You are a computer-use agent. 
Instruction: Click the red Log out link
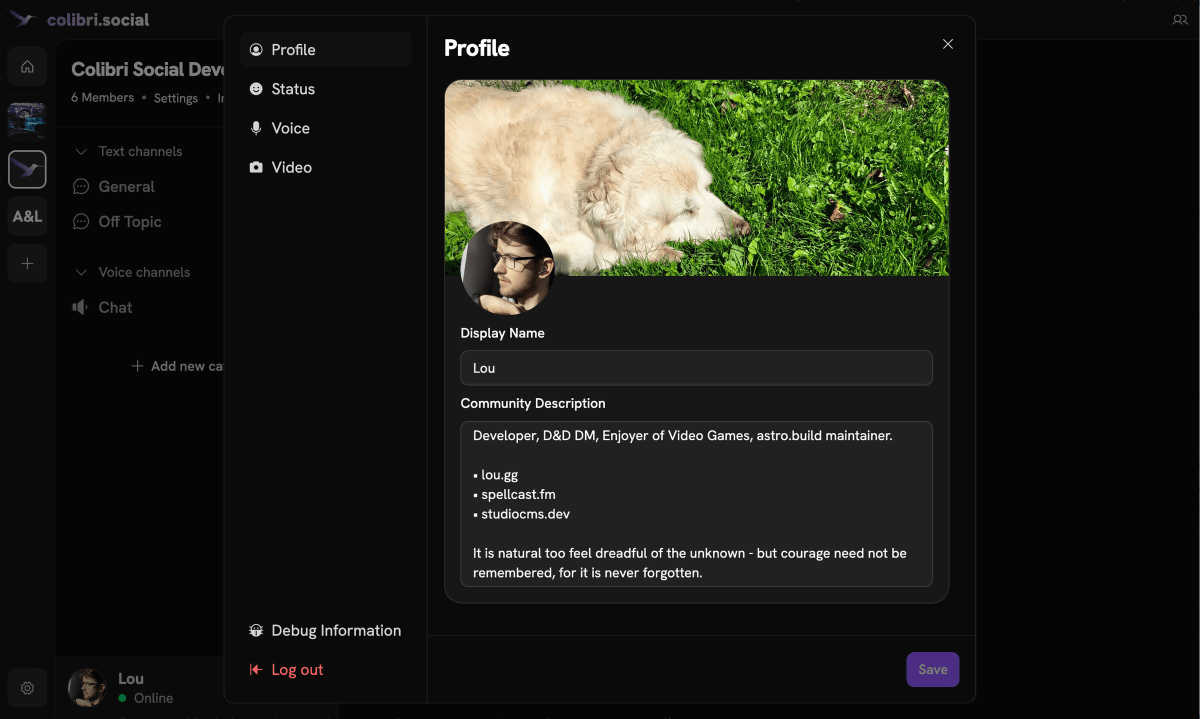(296, 670)
